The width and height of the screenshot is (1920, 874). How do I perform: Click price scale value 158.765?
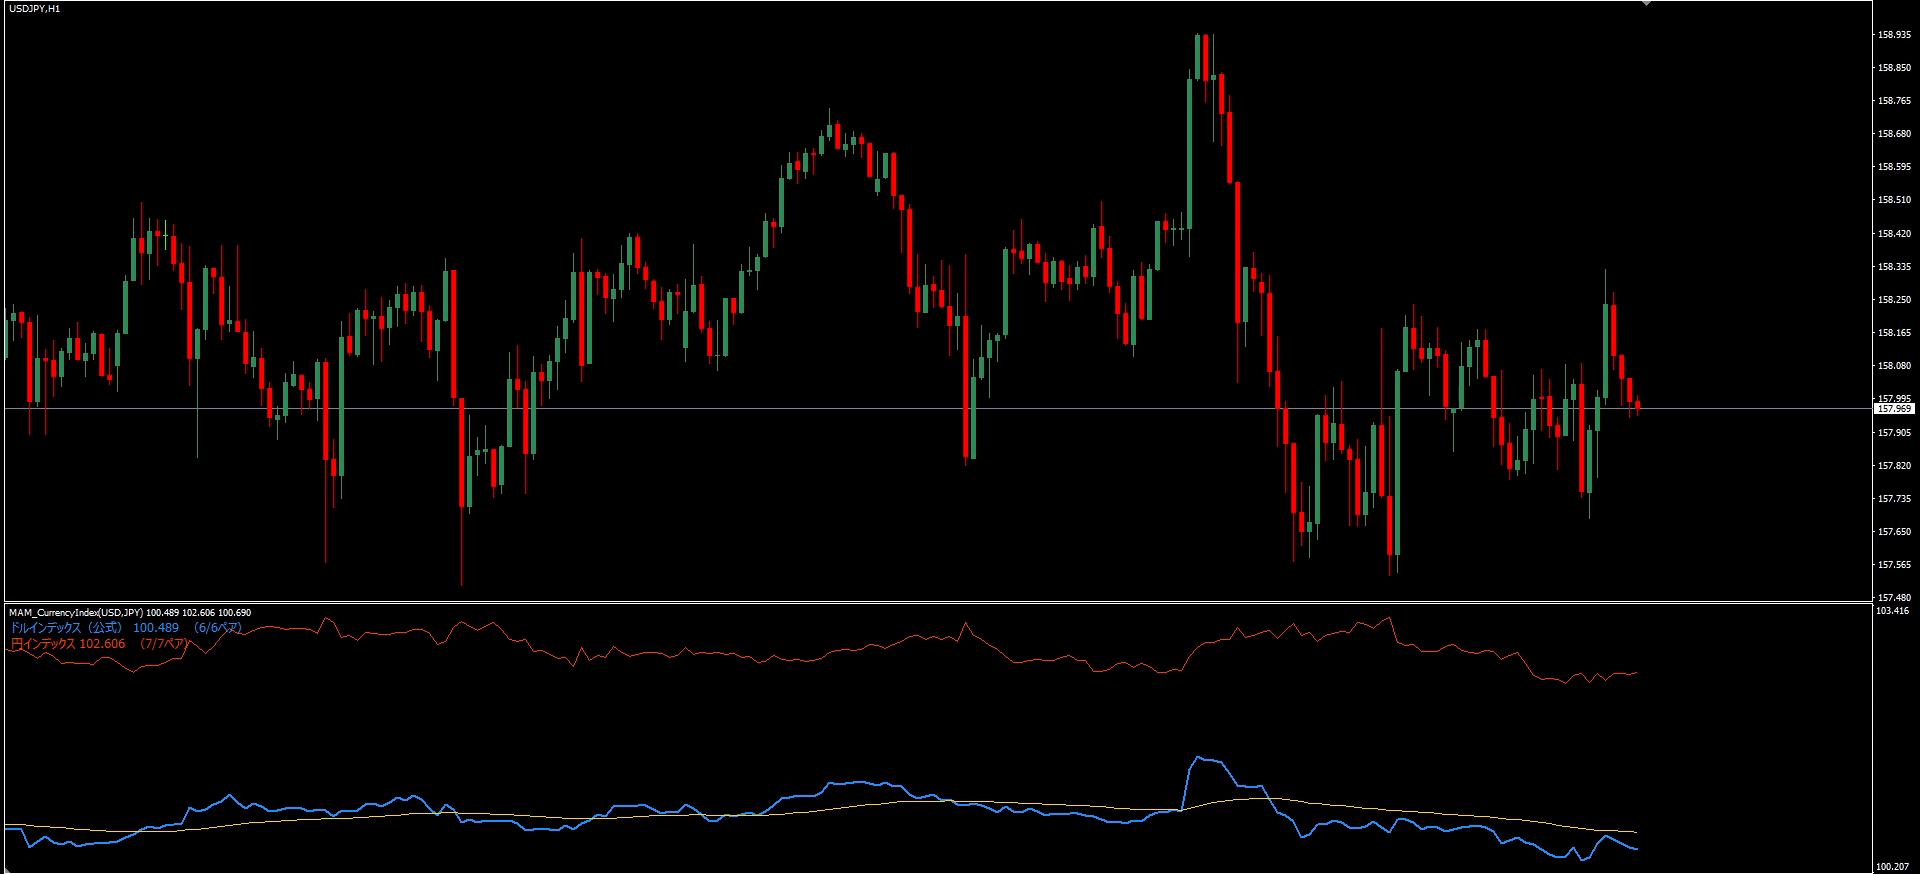[1895, 101]
